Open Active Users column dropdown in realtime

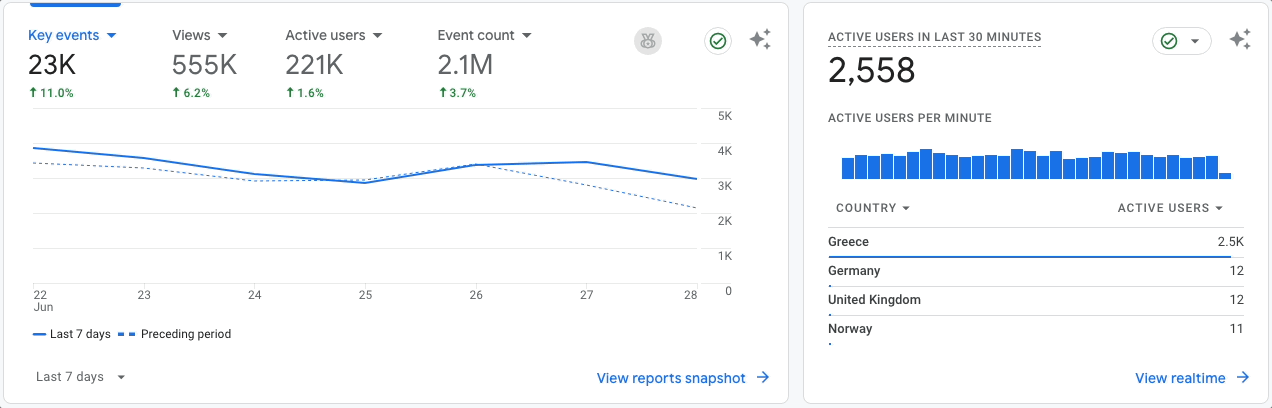pos(1170,208)
